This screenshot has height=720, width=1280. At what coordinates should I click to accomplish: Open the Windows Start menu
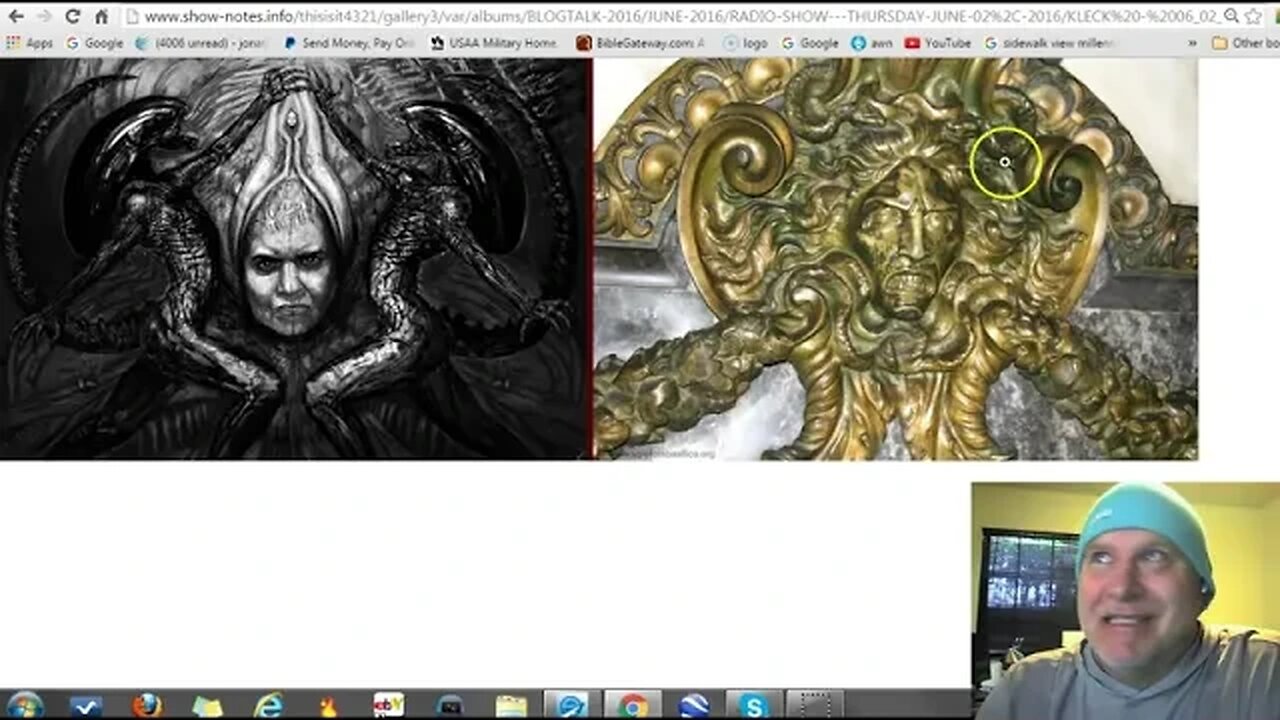tap(25, 705)
